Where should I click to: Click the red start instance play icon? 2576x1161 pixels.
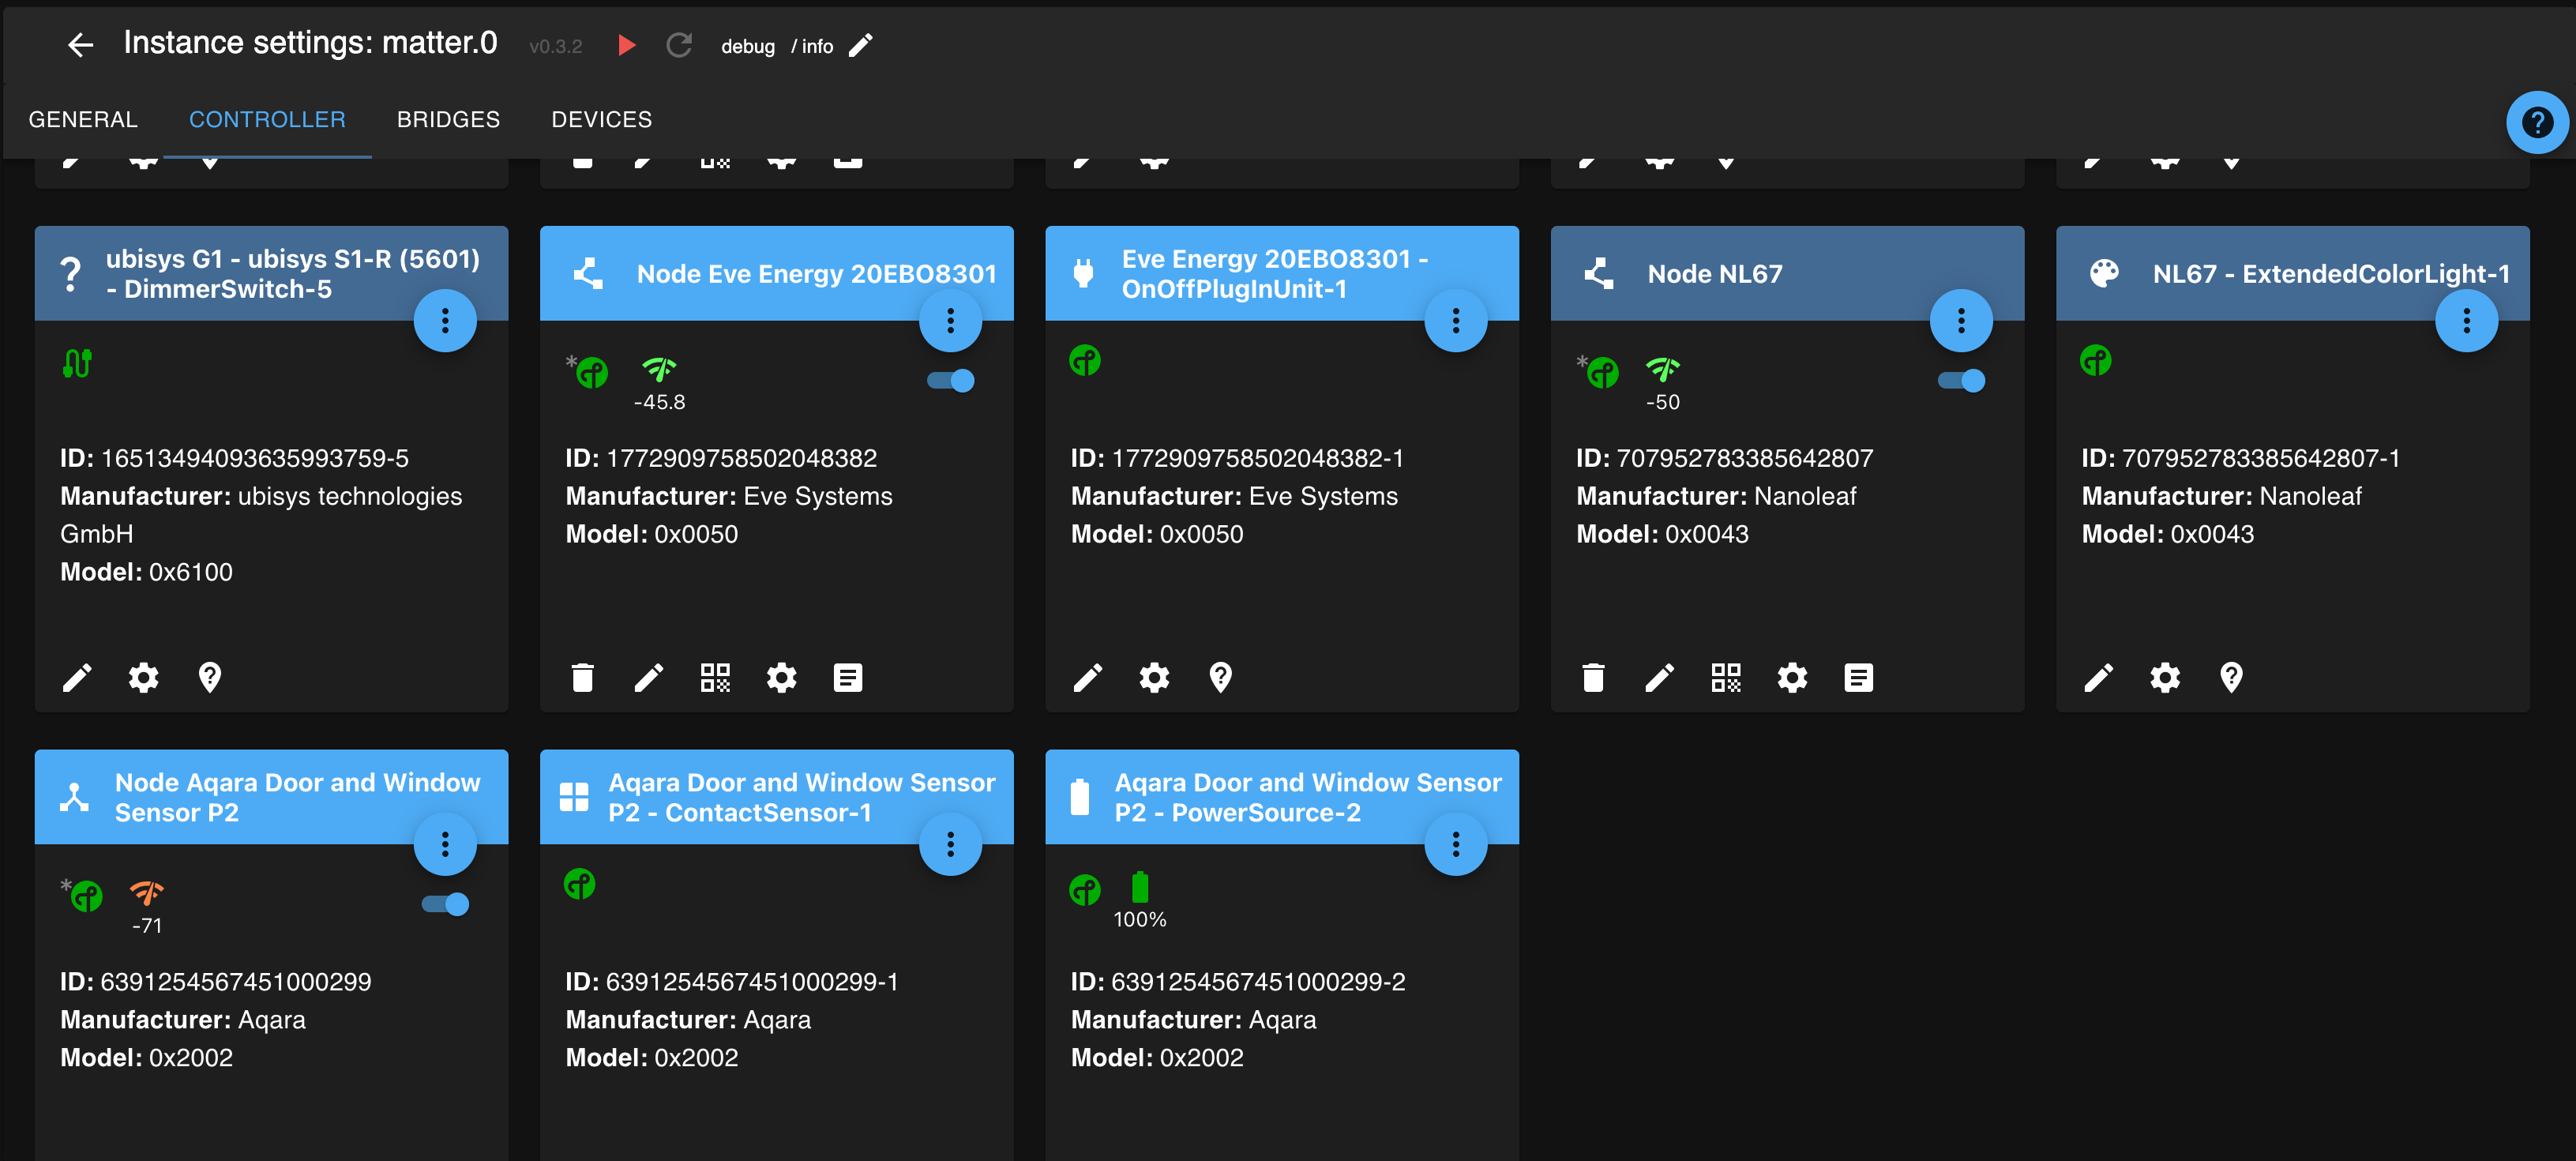[626, 45]
